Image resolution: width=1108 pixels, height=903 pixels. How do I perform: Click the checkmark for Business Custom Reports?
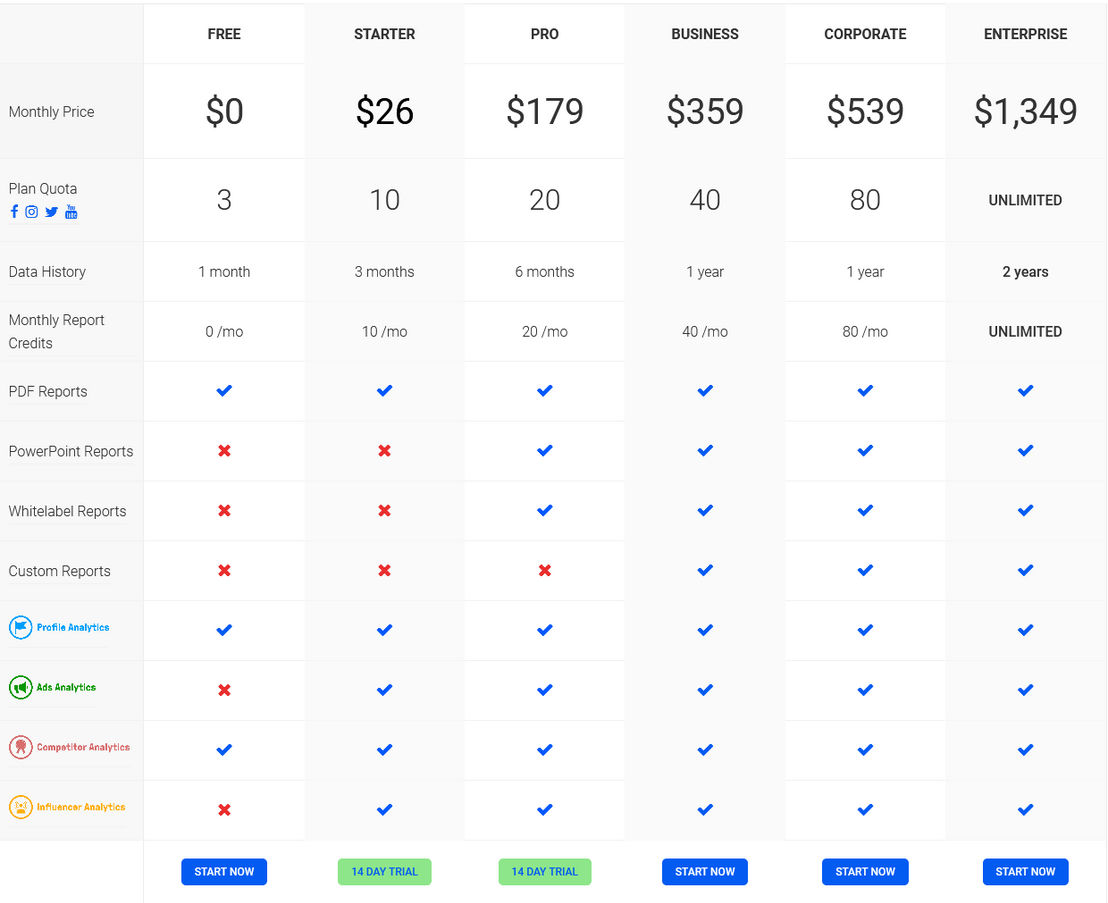[705, 570]
